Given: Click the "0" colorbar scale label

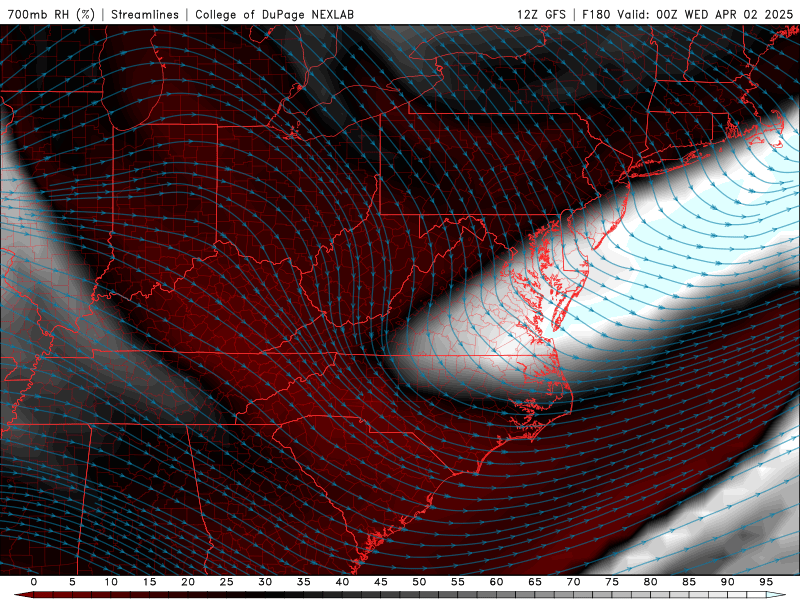Looking at the screenshot, I should (34, 582).
